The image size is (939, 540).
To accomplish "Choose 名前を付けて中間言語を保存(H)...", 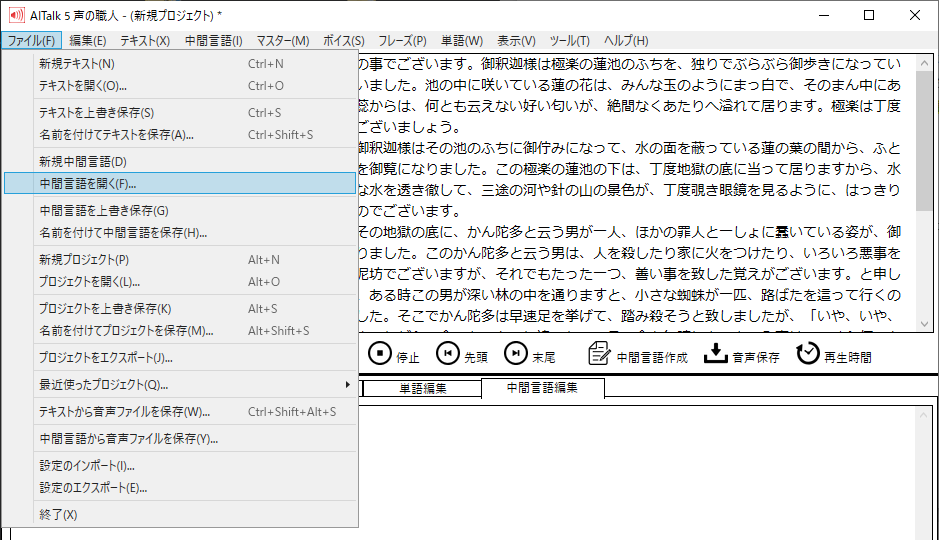I will click(x=180, y=233).
